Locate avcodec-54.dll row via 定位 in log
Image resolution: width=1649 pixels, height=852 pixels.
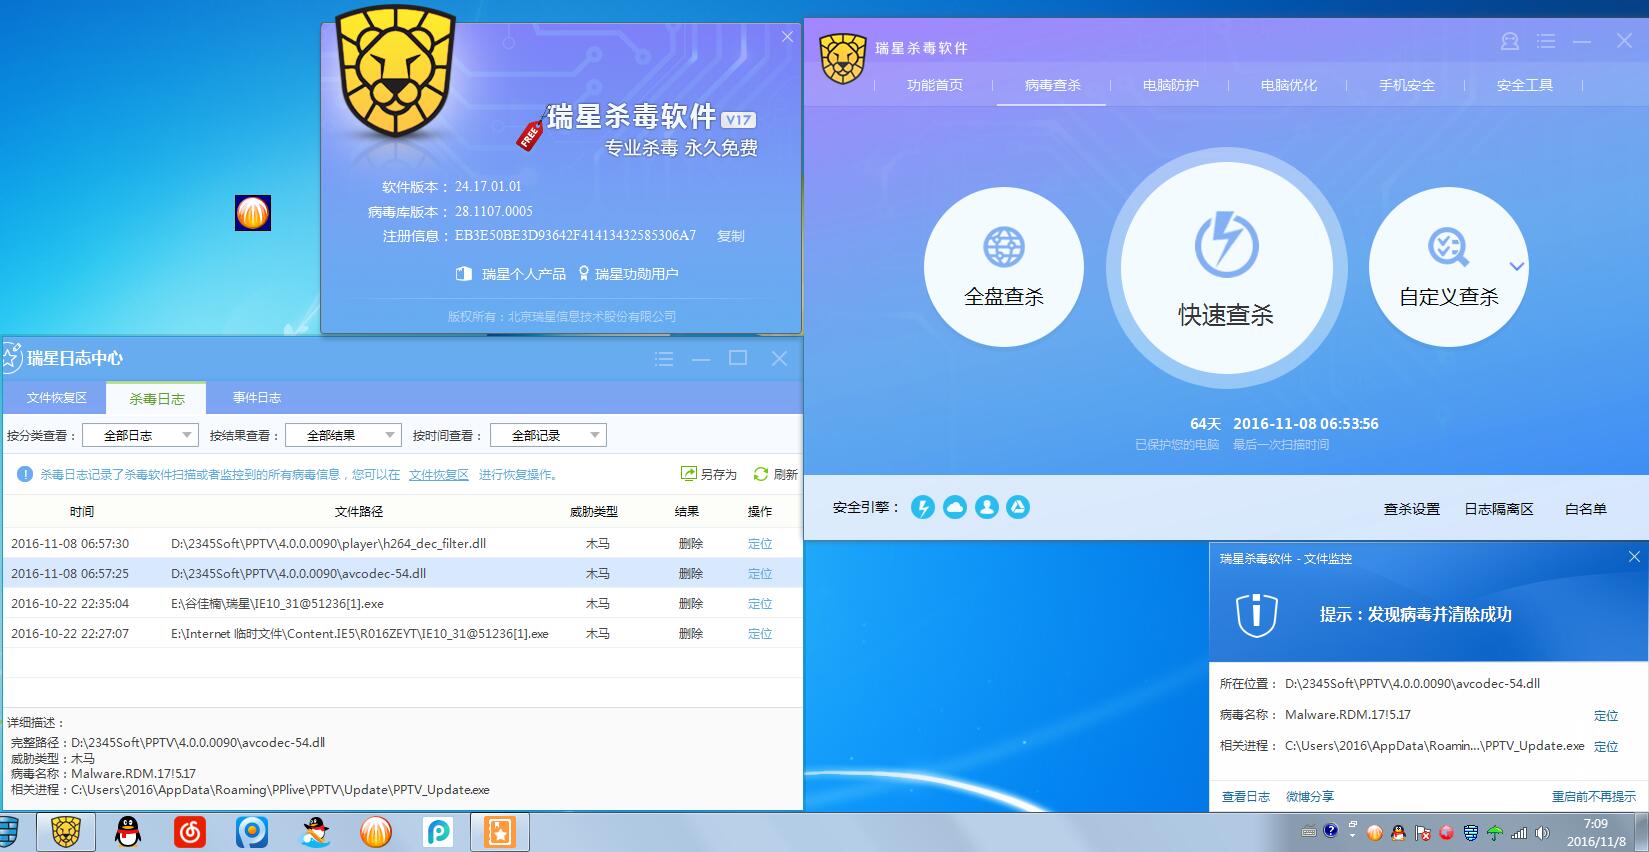[x=760, y=574]
